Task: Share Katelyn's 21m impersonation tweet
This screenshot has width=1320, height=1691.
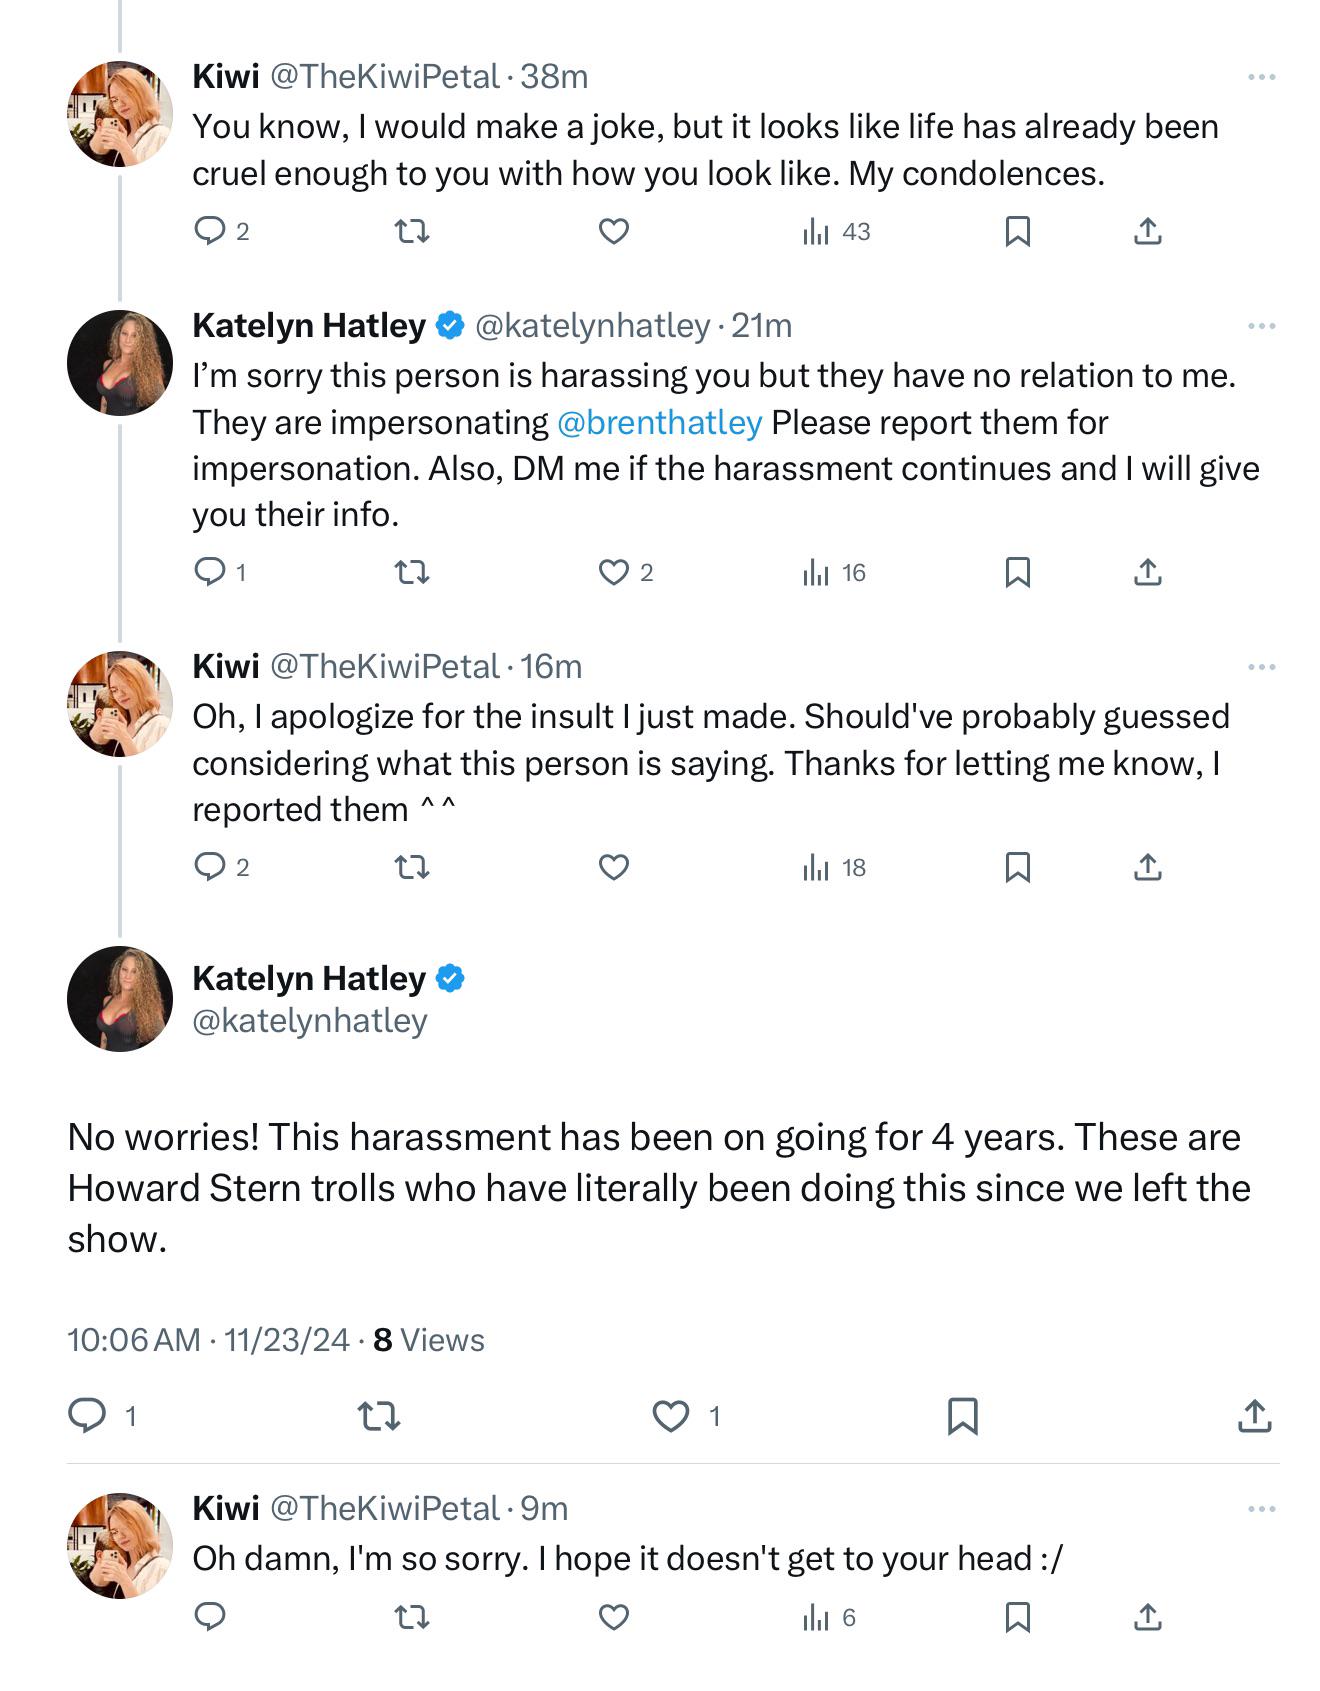Action: (x=1147, y=573)
